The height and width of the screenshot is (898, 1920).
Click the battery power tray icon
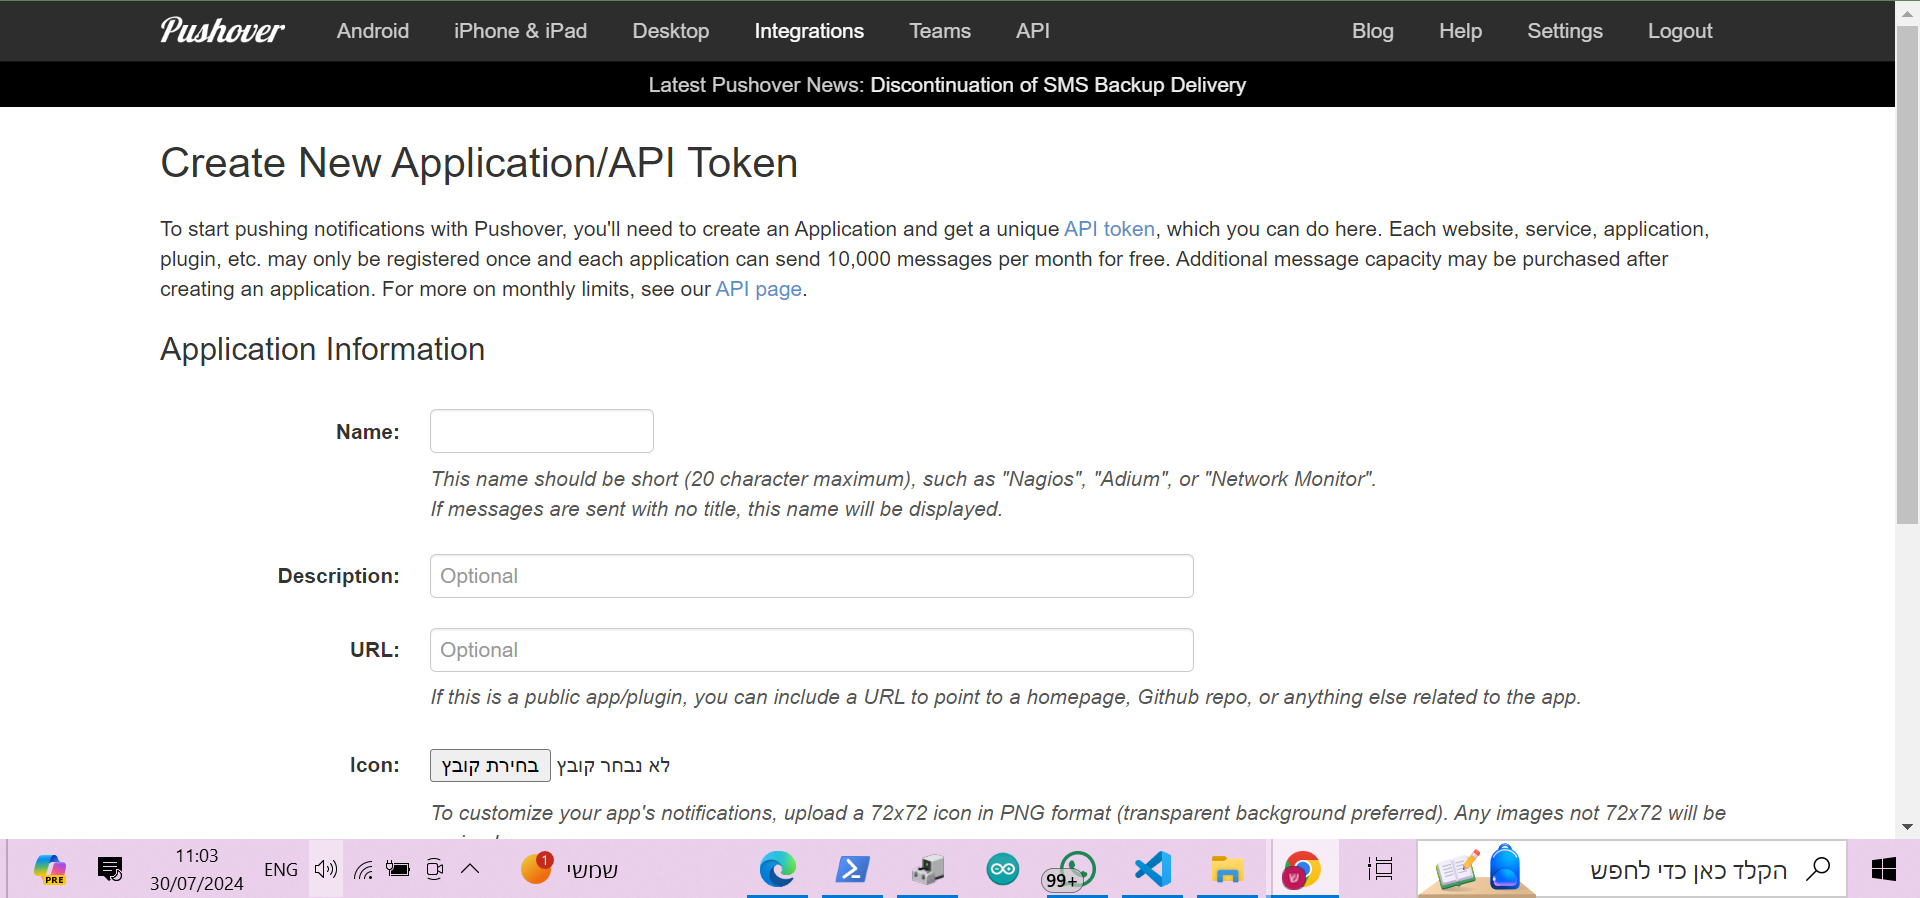398,869
